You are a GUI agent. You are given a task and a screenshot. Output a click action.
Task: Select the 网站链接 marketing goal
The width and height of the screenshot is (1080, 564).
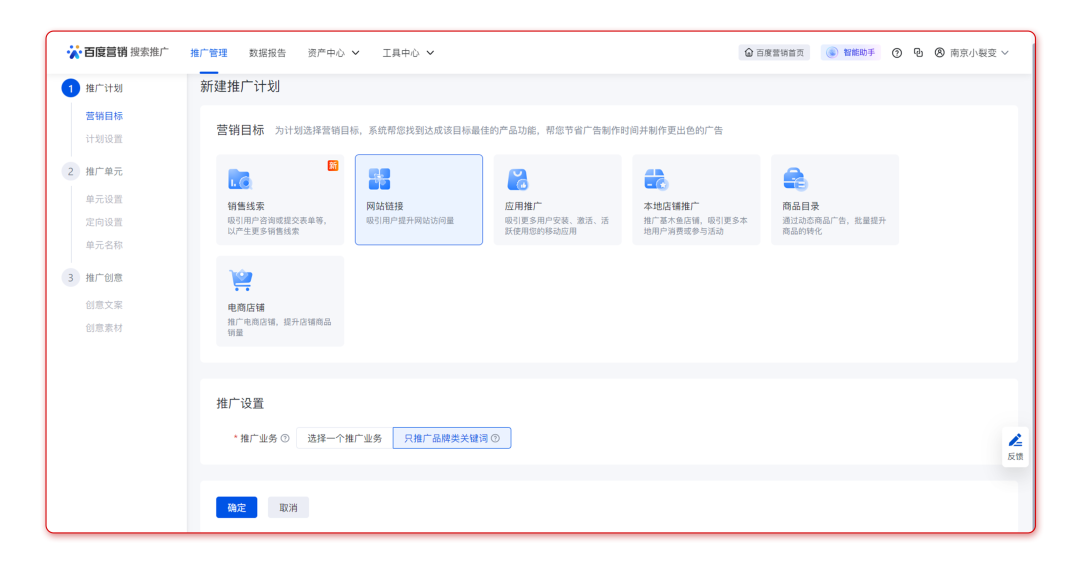point(418,199)
